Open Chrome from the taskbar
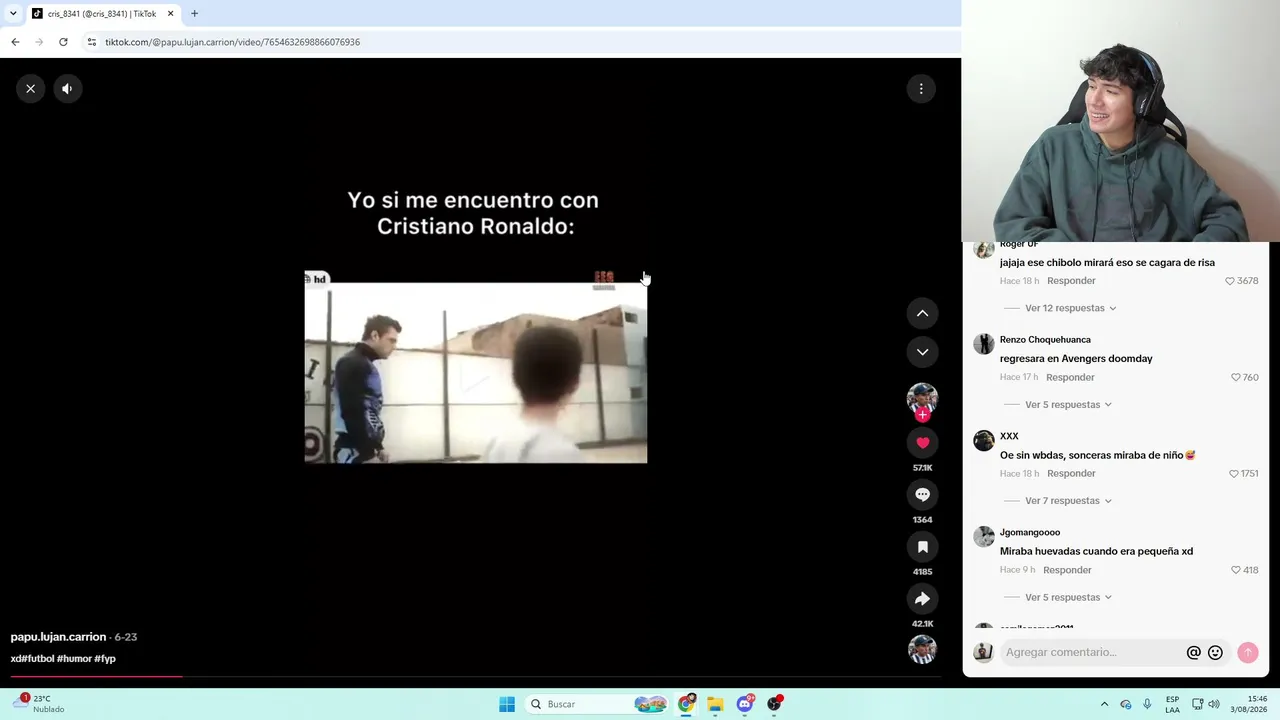This screenshot has height=720, width=1280. (686, 704)
